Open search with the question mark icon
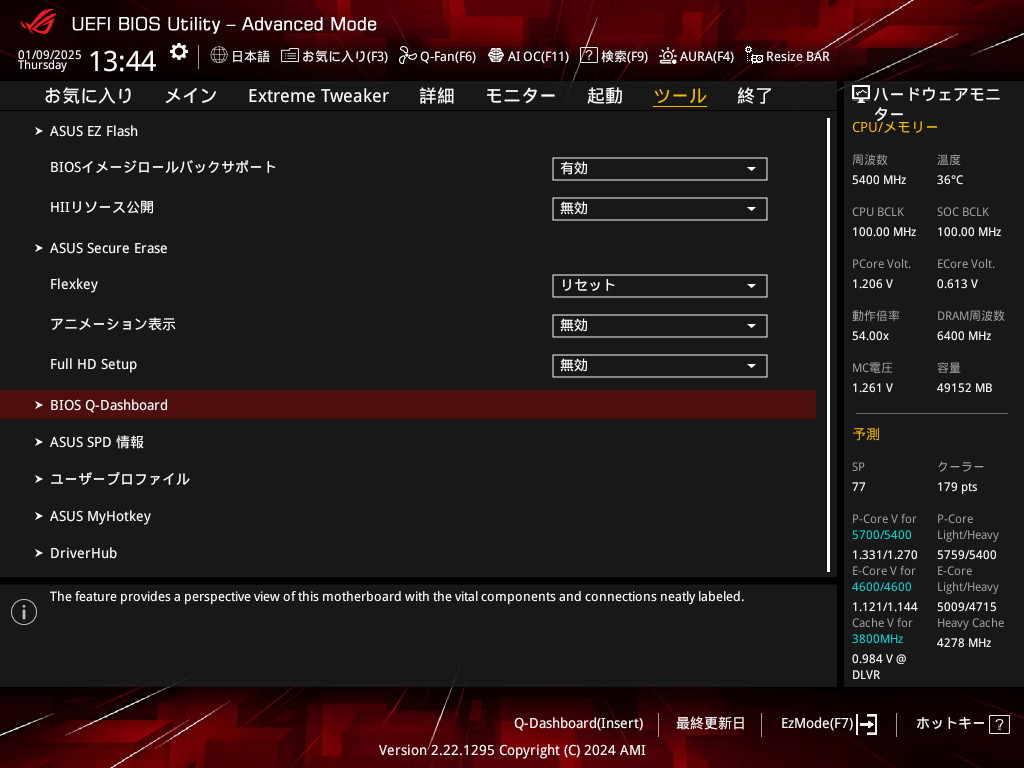The height and width of the screenshot is (768, 1024). pos(589,56)
